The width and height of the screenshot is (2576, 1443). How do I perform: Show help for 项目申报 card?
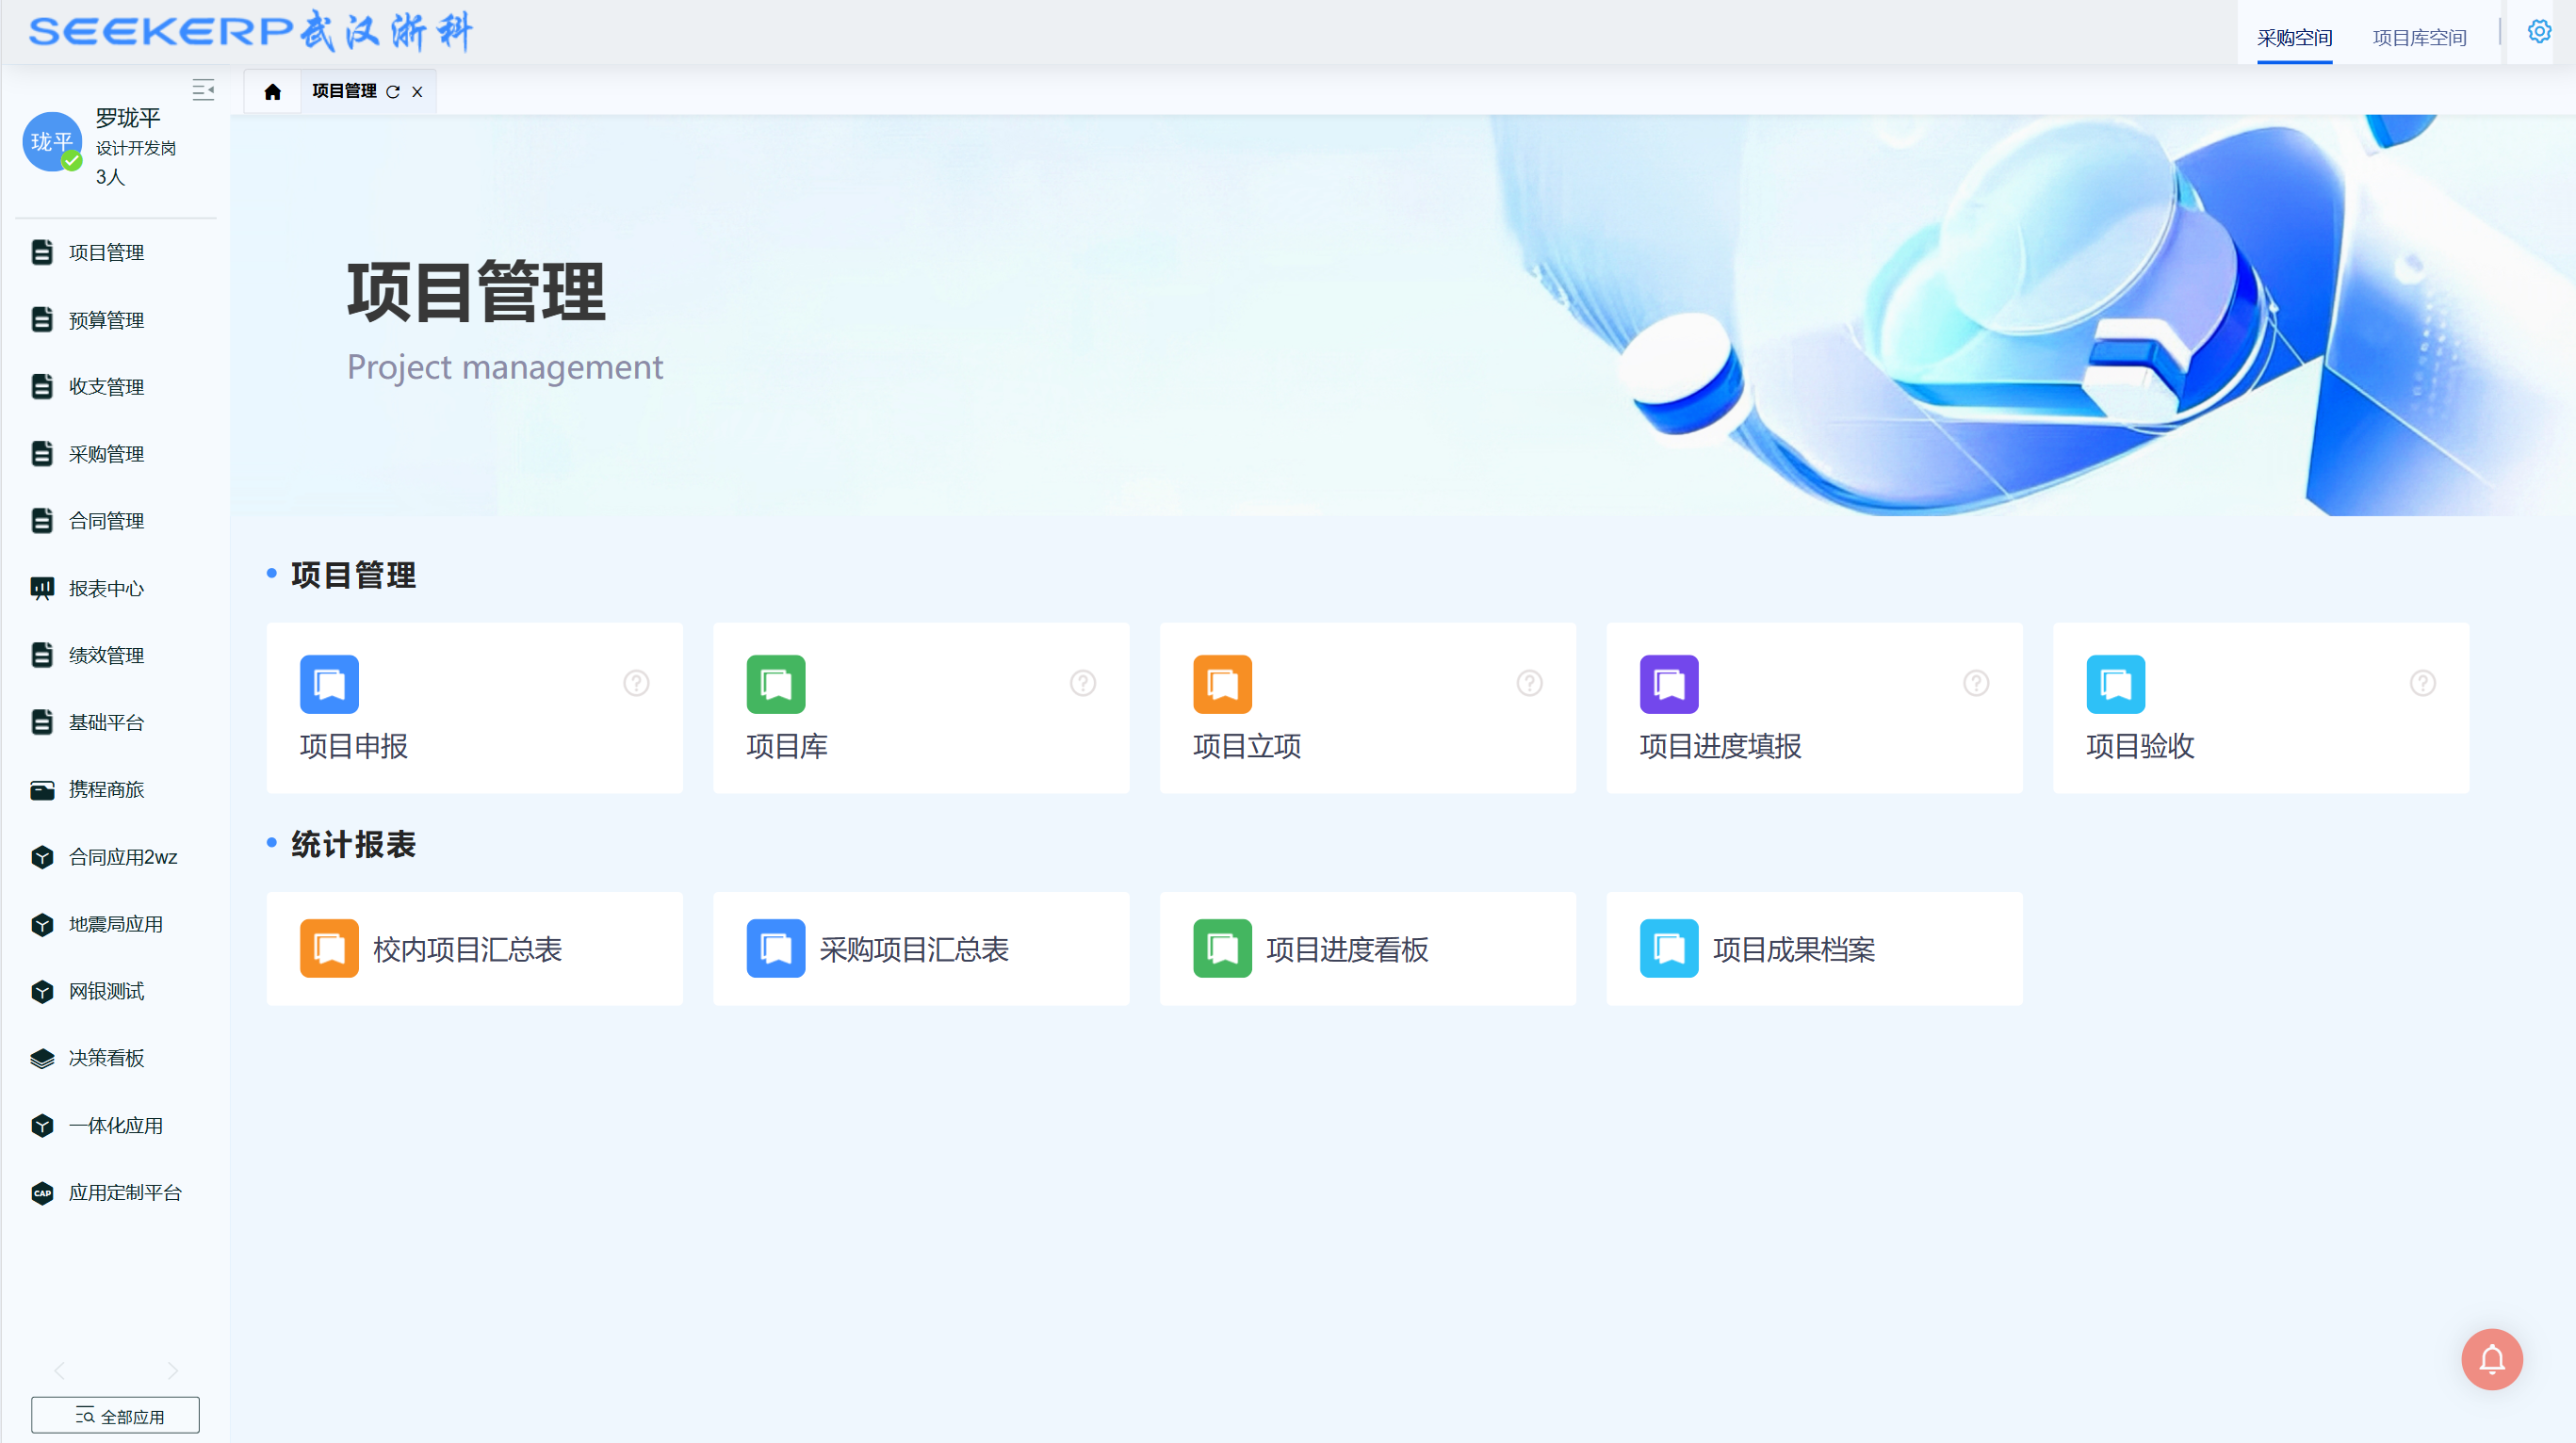pyautogui.click(x=636, y=683)
